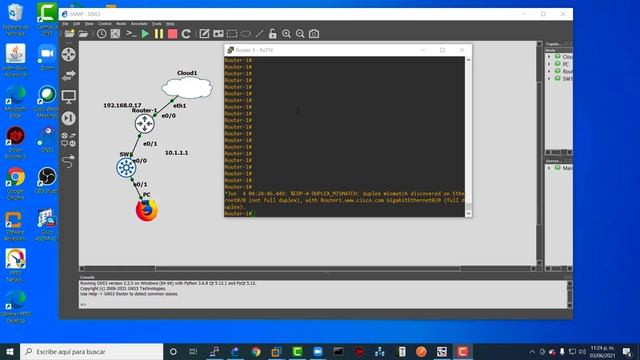Reload all nodes icon
The height and width of the screenshot is (360, 640).
(186, 33)
